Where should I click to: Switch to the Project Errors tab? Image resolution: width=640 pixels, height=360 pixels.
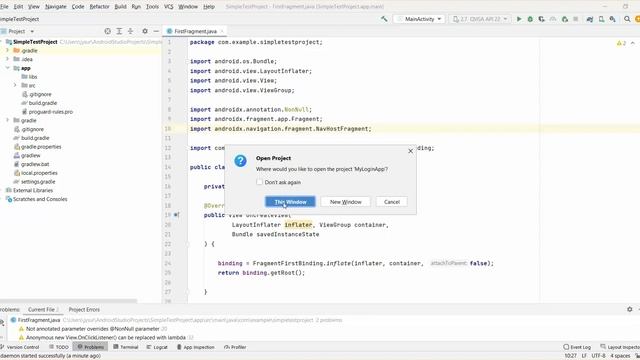pos(84,309)
